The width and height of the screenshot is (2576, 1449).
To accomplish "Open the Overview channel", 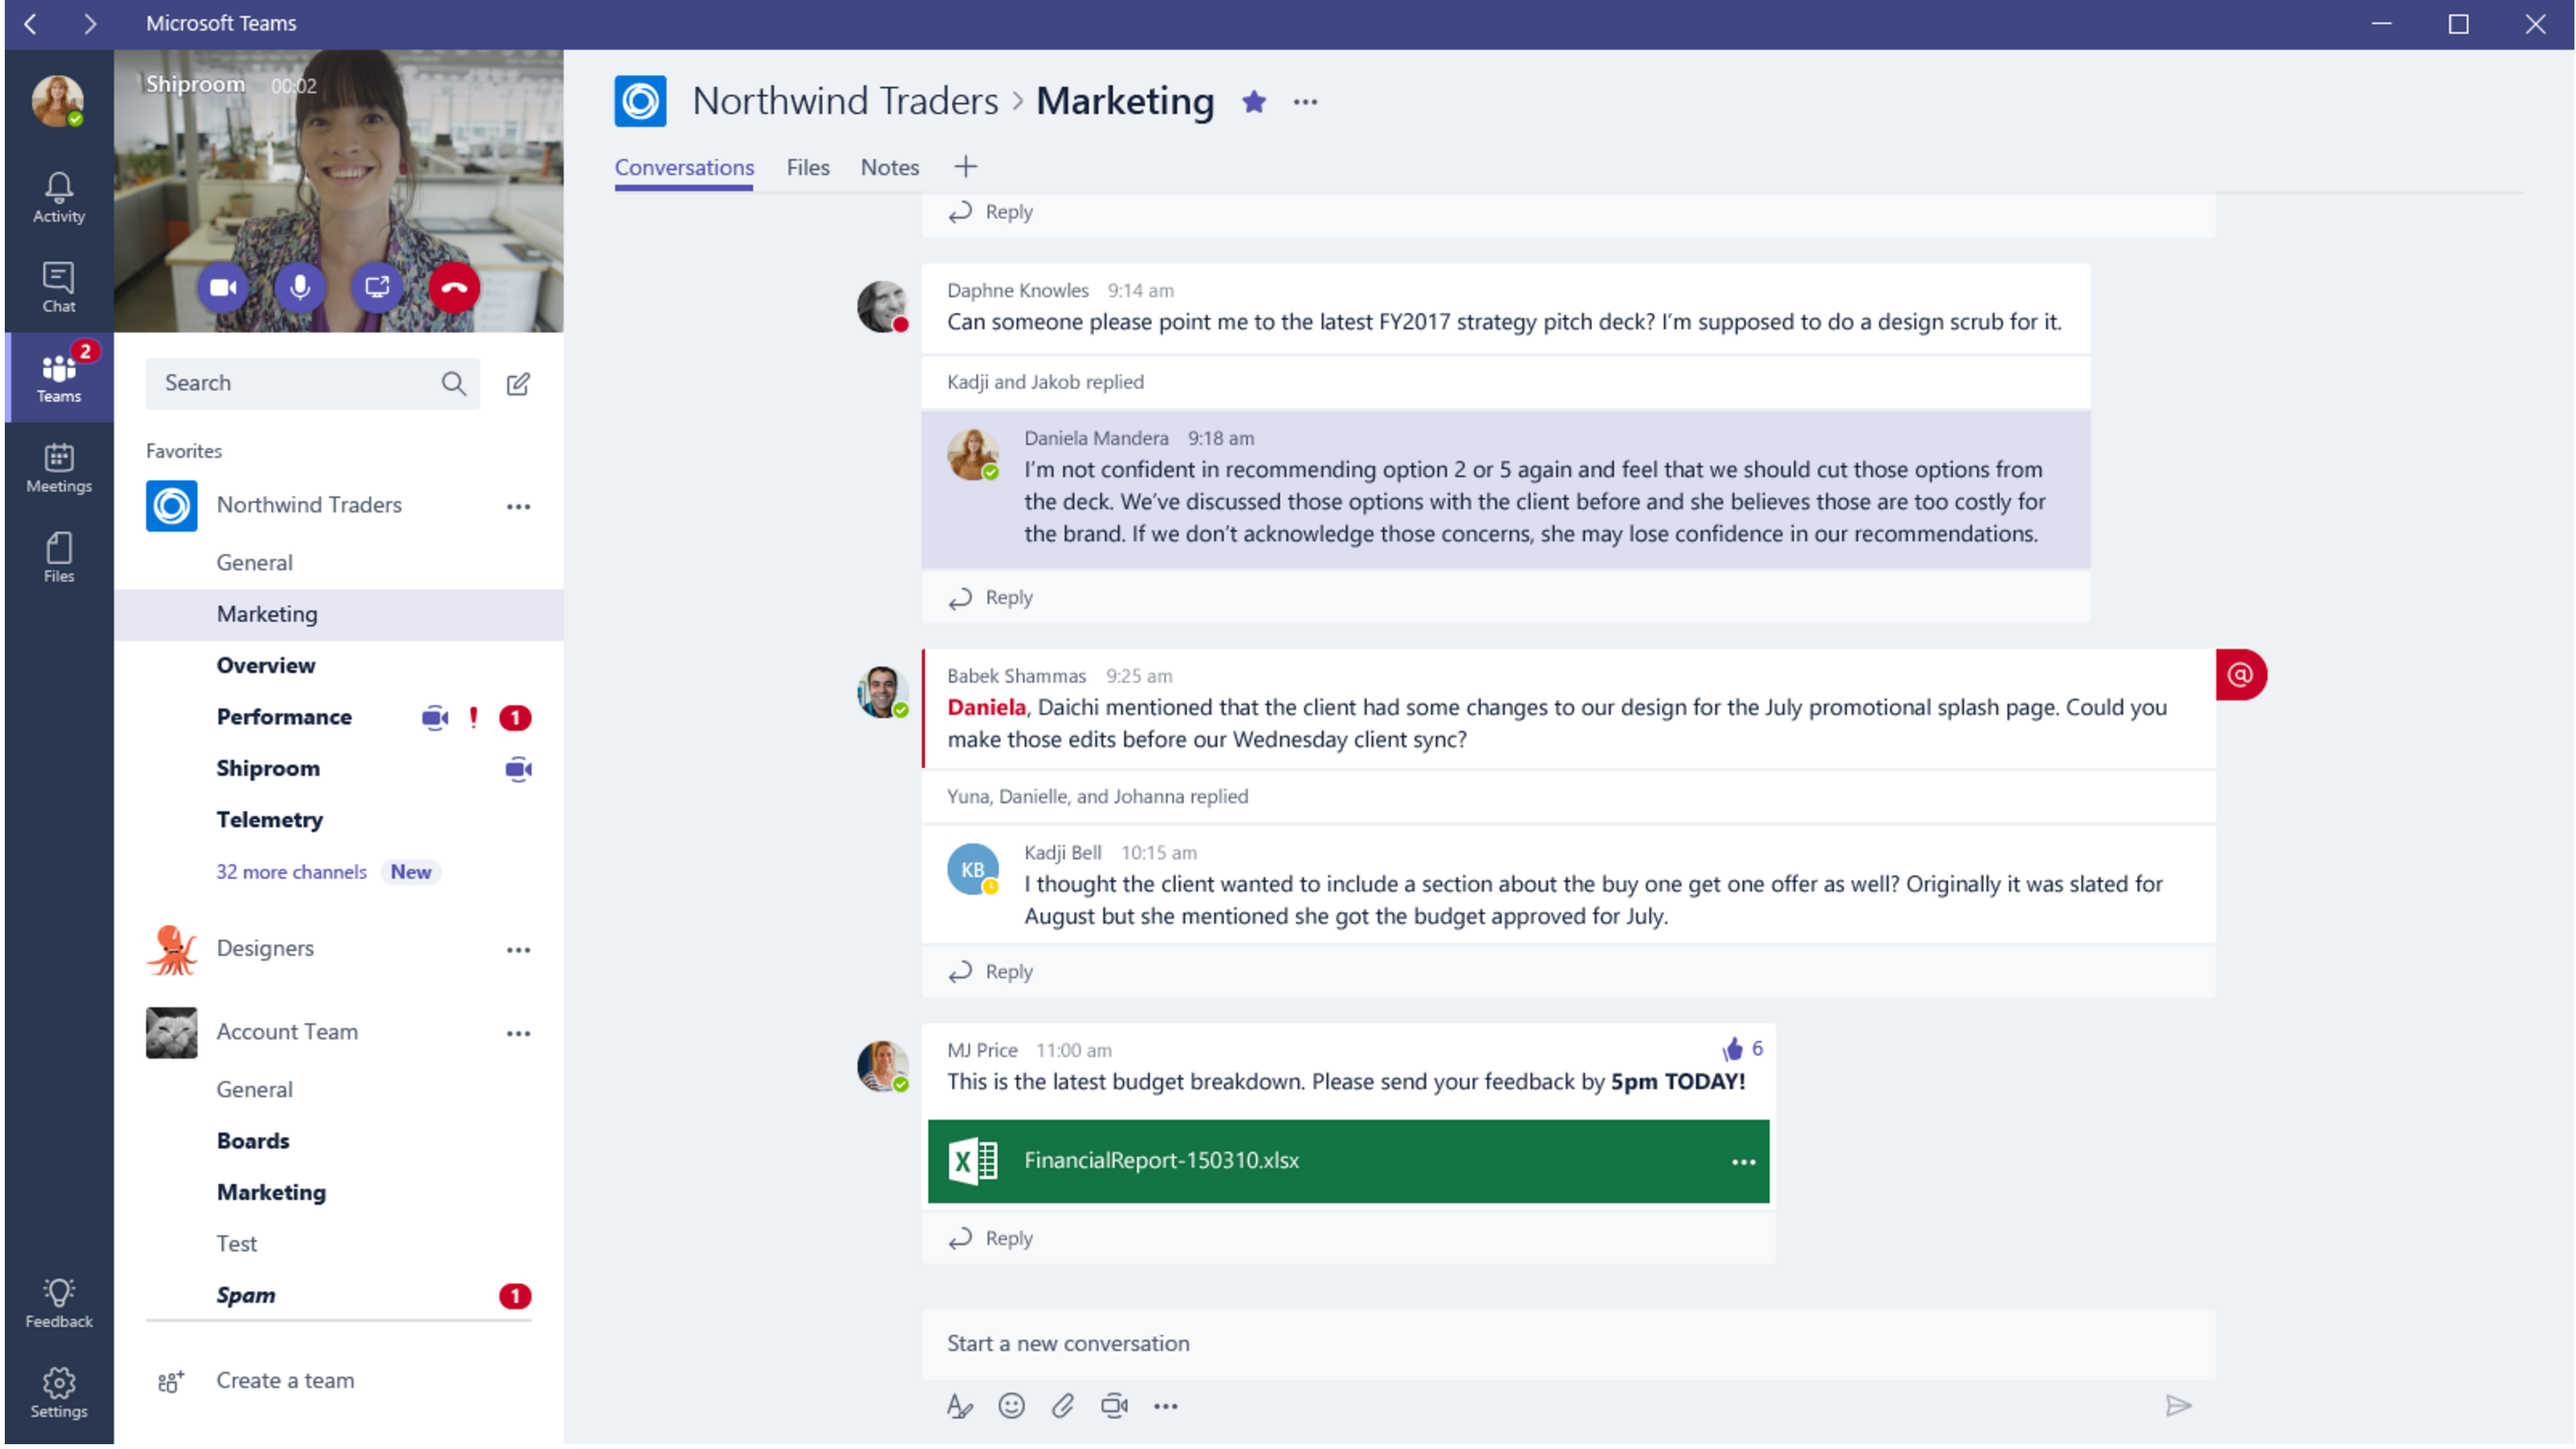I will point(266,666).
